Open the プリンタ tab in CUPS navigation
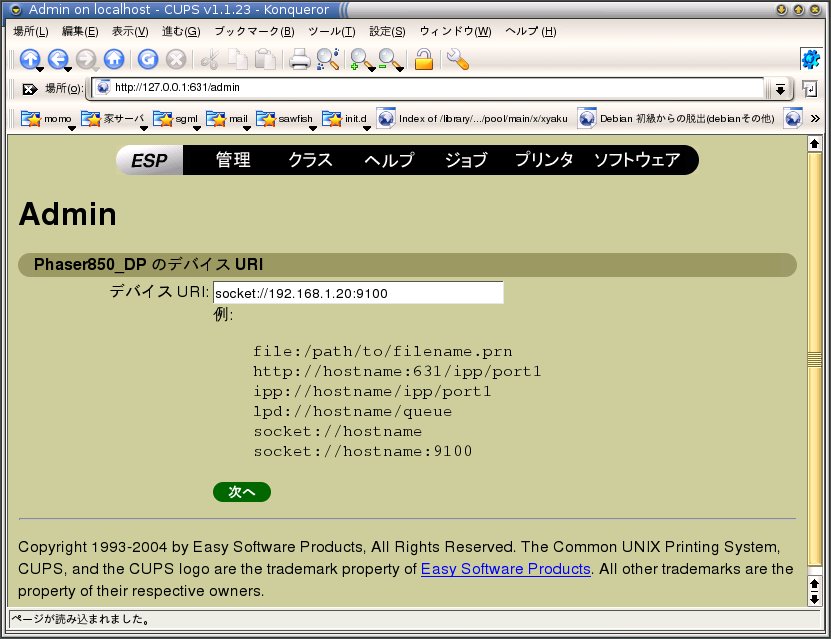Screen dimensions: 831x639 (544, 160)
